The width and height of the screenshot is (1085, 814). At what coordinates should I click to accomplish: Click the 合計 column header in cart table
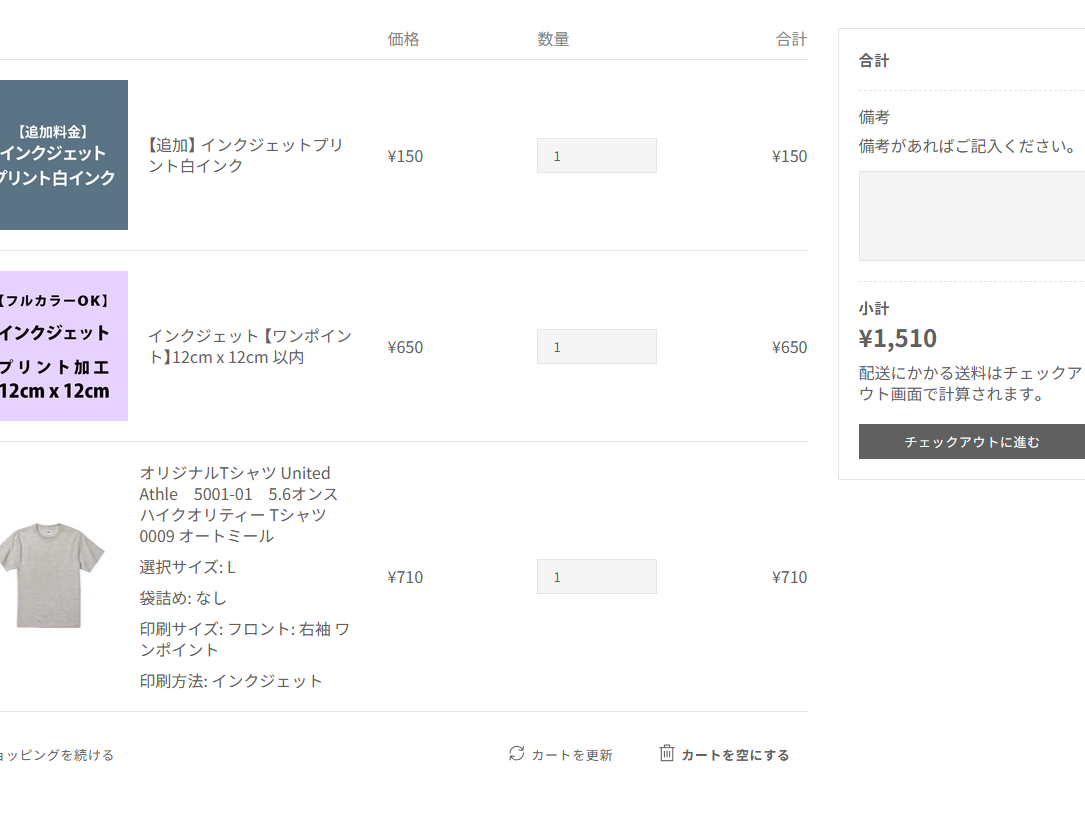click(x=791, y=40)
